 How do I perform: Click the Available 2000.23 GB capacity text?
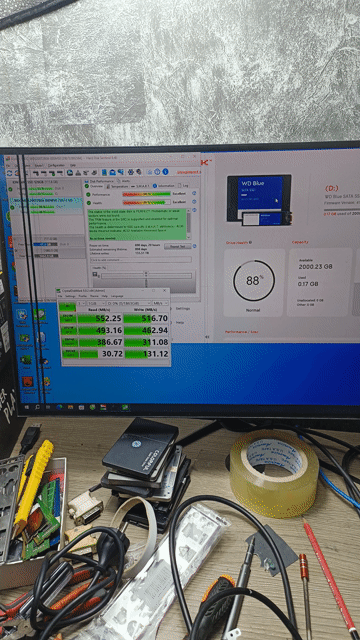point(315,264)
